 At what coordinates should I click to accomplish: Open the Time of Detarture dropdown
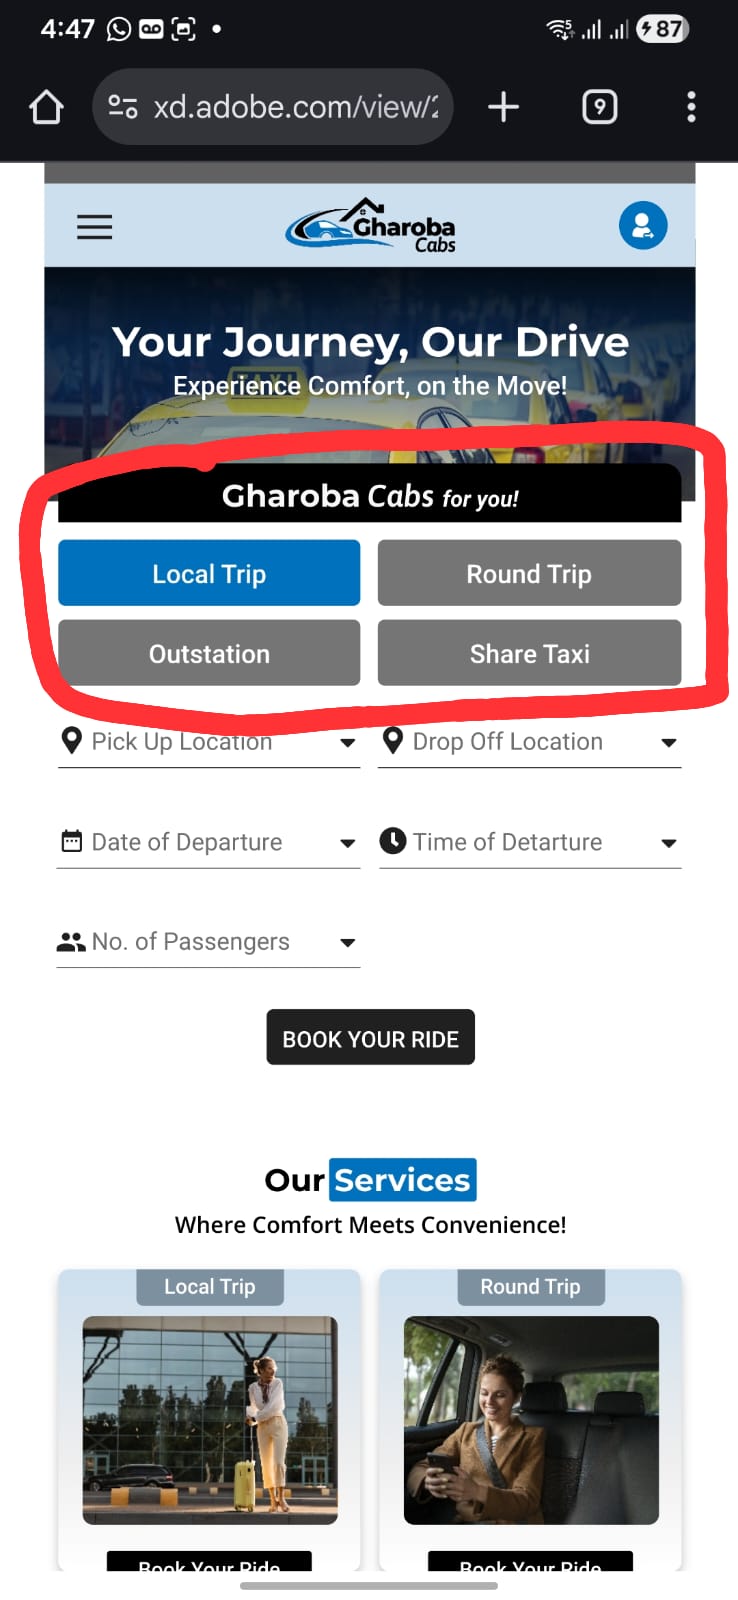click(529, 842)
